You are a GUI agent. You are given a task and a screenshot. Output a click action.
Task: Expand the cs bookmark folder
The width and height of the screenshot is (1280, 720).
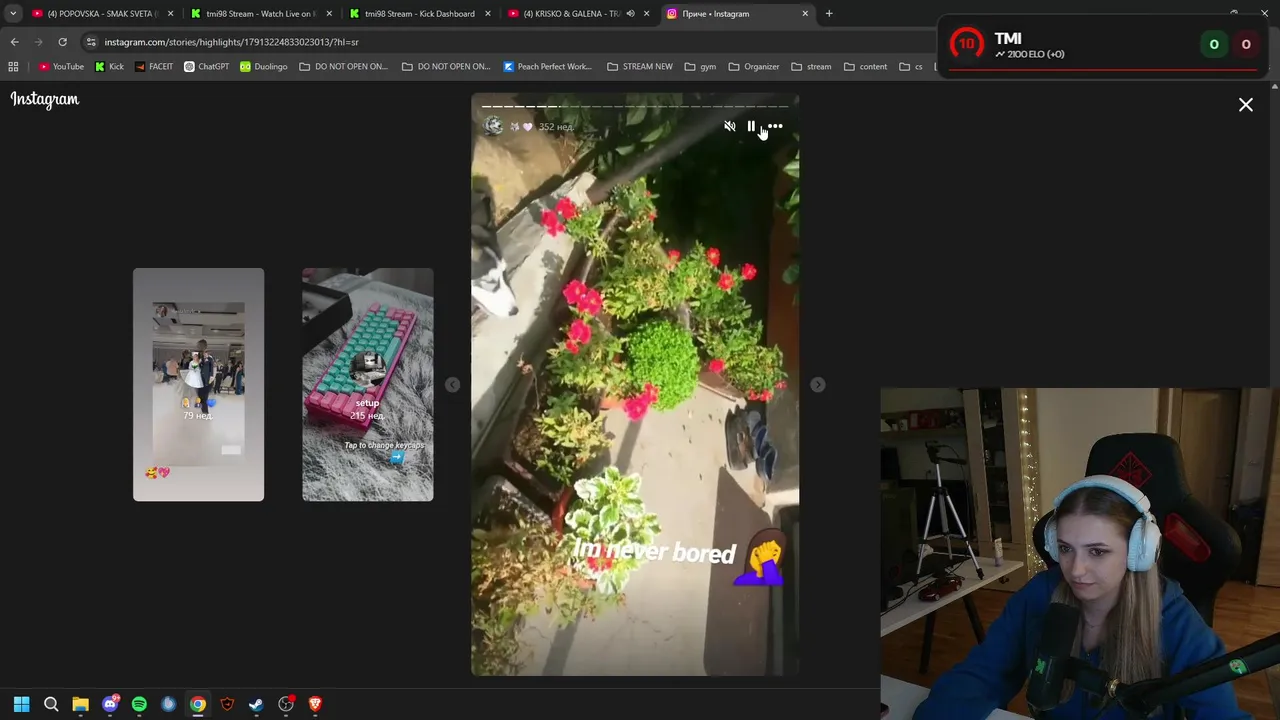pyautogui.click(x=911, y=67)
